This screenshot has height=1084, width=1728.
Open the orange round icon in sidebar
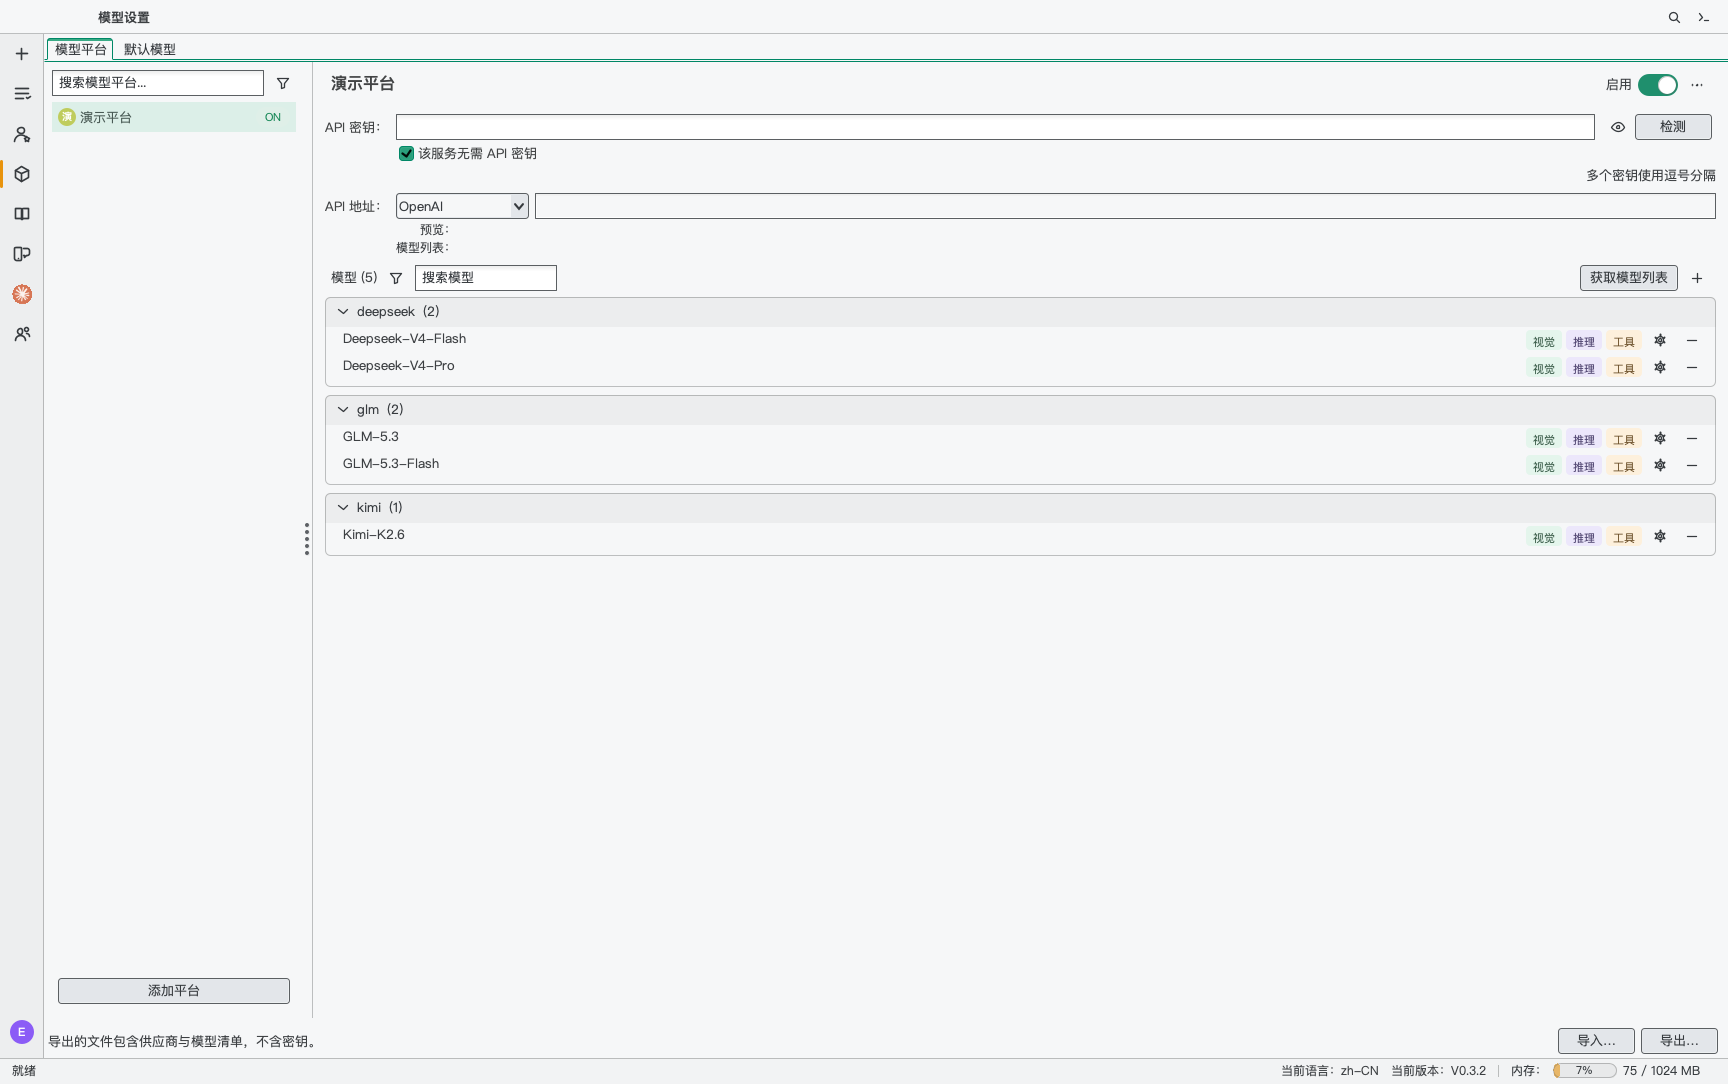click(x=22, y=294)
